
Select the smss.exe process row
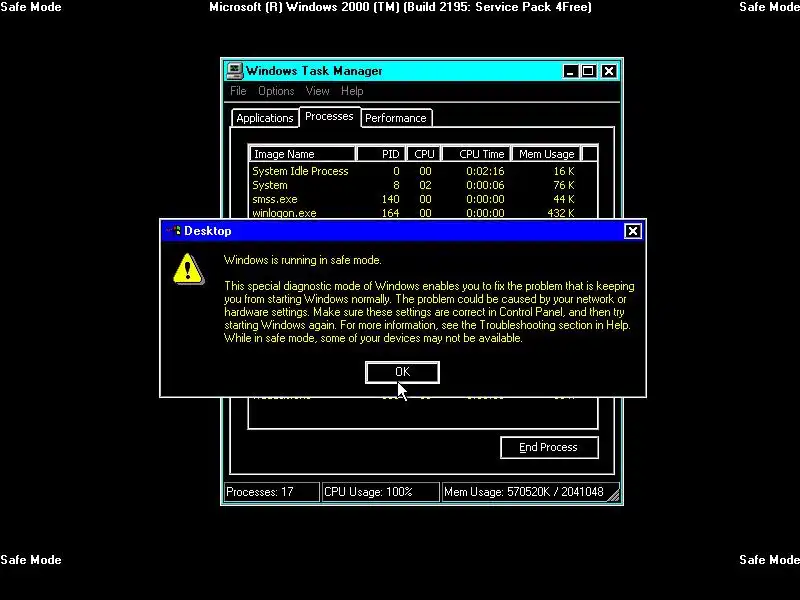[422, 199]
